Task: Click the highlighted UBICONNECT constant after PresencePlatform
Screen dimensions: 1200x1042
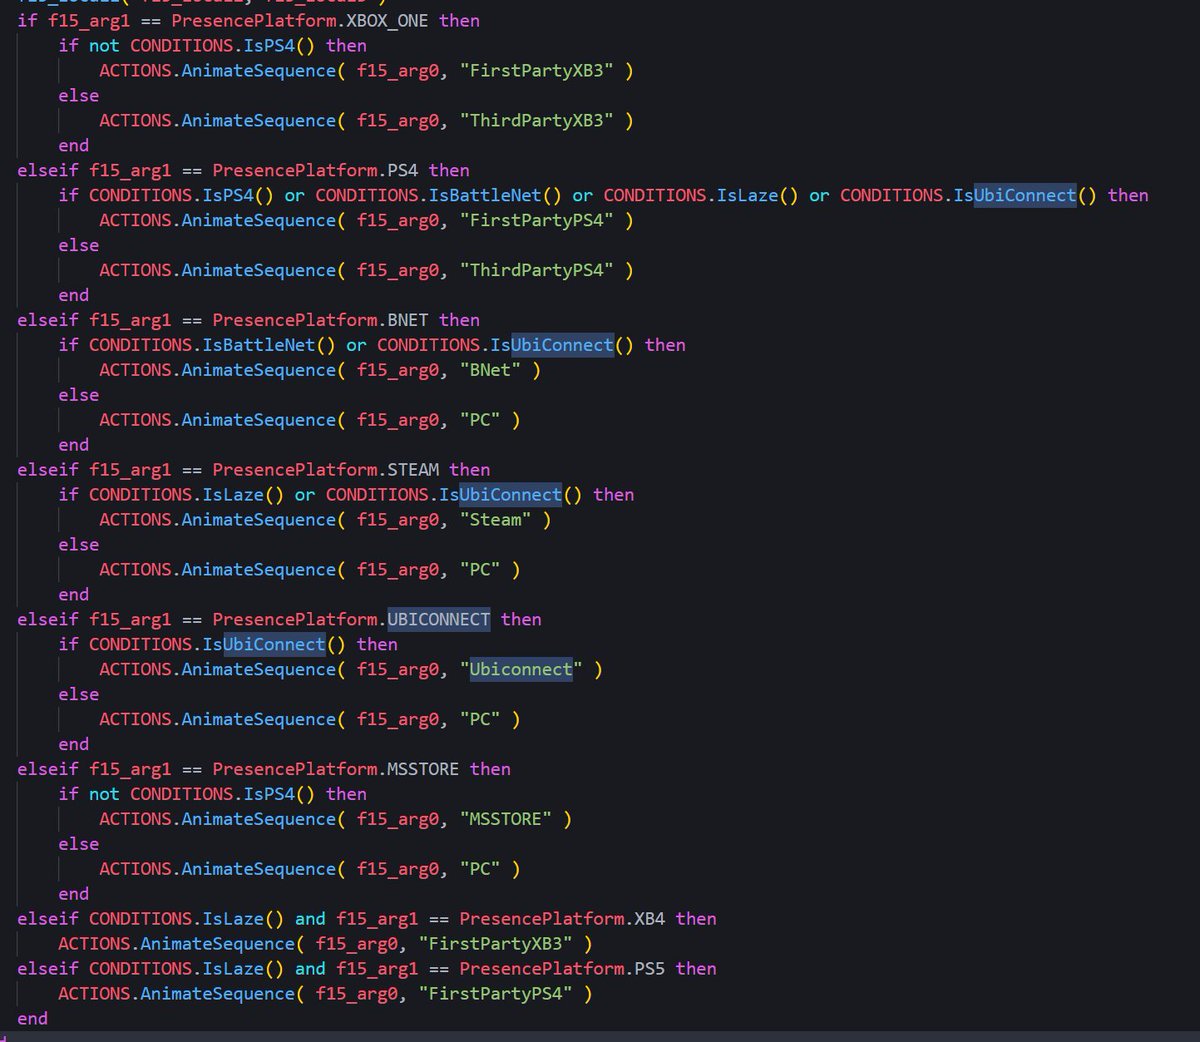Action: [x=439, y=619]
